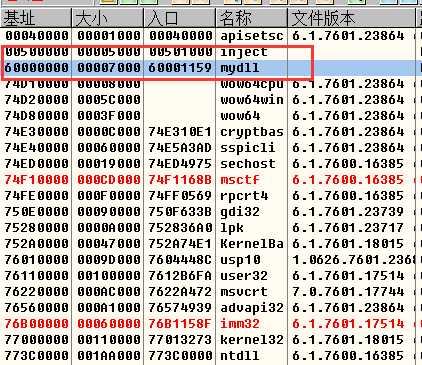Select the mydll module name
Image resolution: width=422 pixels, height=365 pixels.
pos(240,68)
